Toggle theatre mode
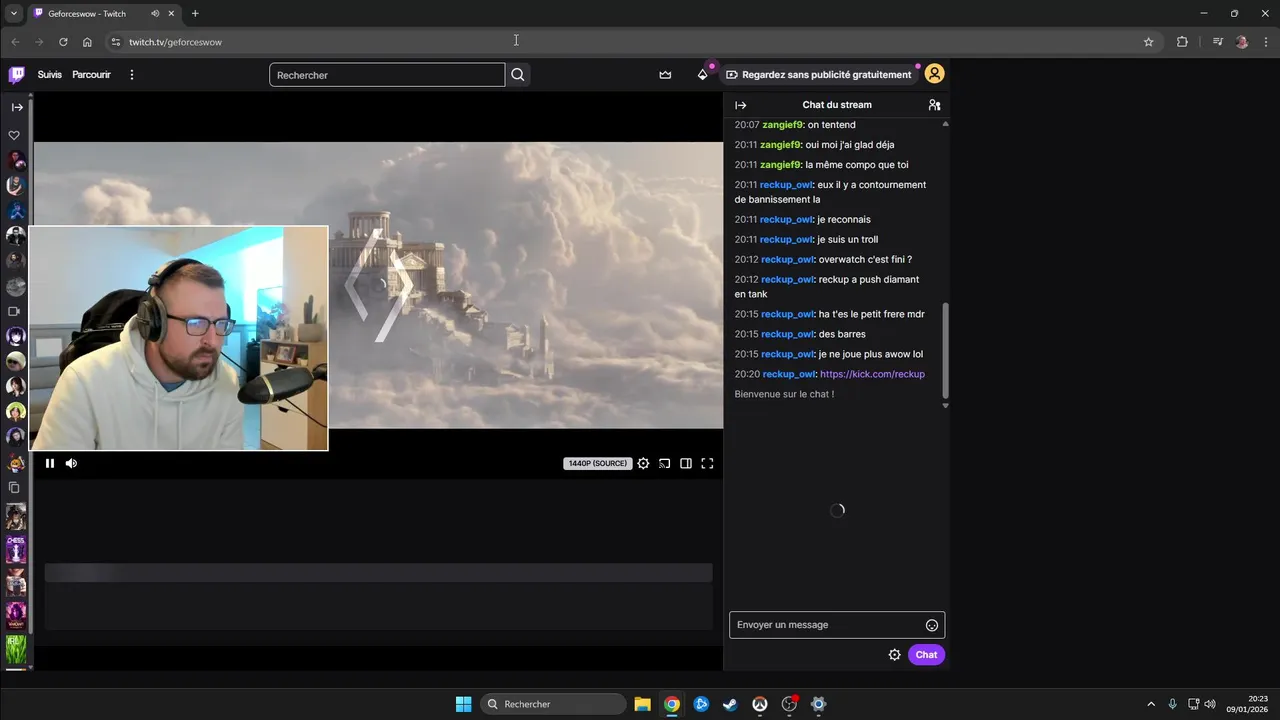This screenshot has width=1280, height=720. point(686,463)
